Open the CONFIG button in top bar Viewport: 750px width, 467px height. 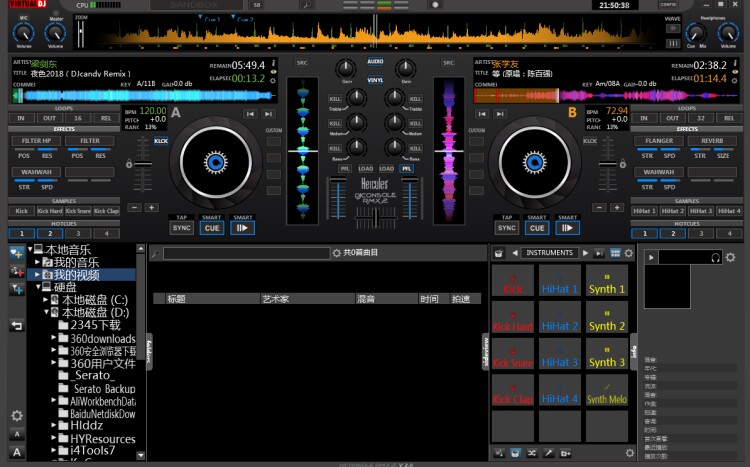pyautogui.click(x=668, y=5)
